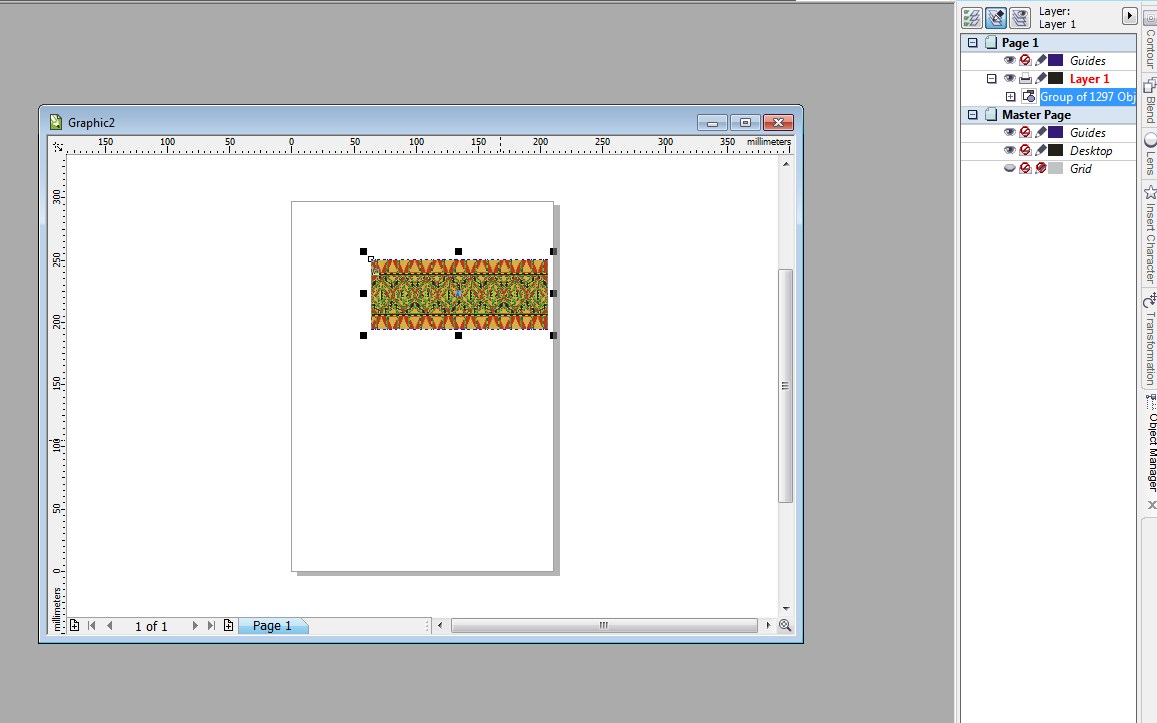Viewport: 1157px width, 723px height.
Task: Select the Page 1 document tab
Action: coord(272,626)
